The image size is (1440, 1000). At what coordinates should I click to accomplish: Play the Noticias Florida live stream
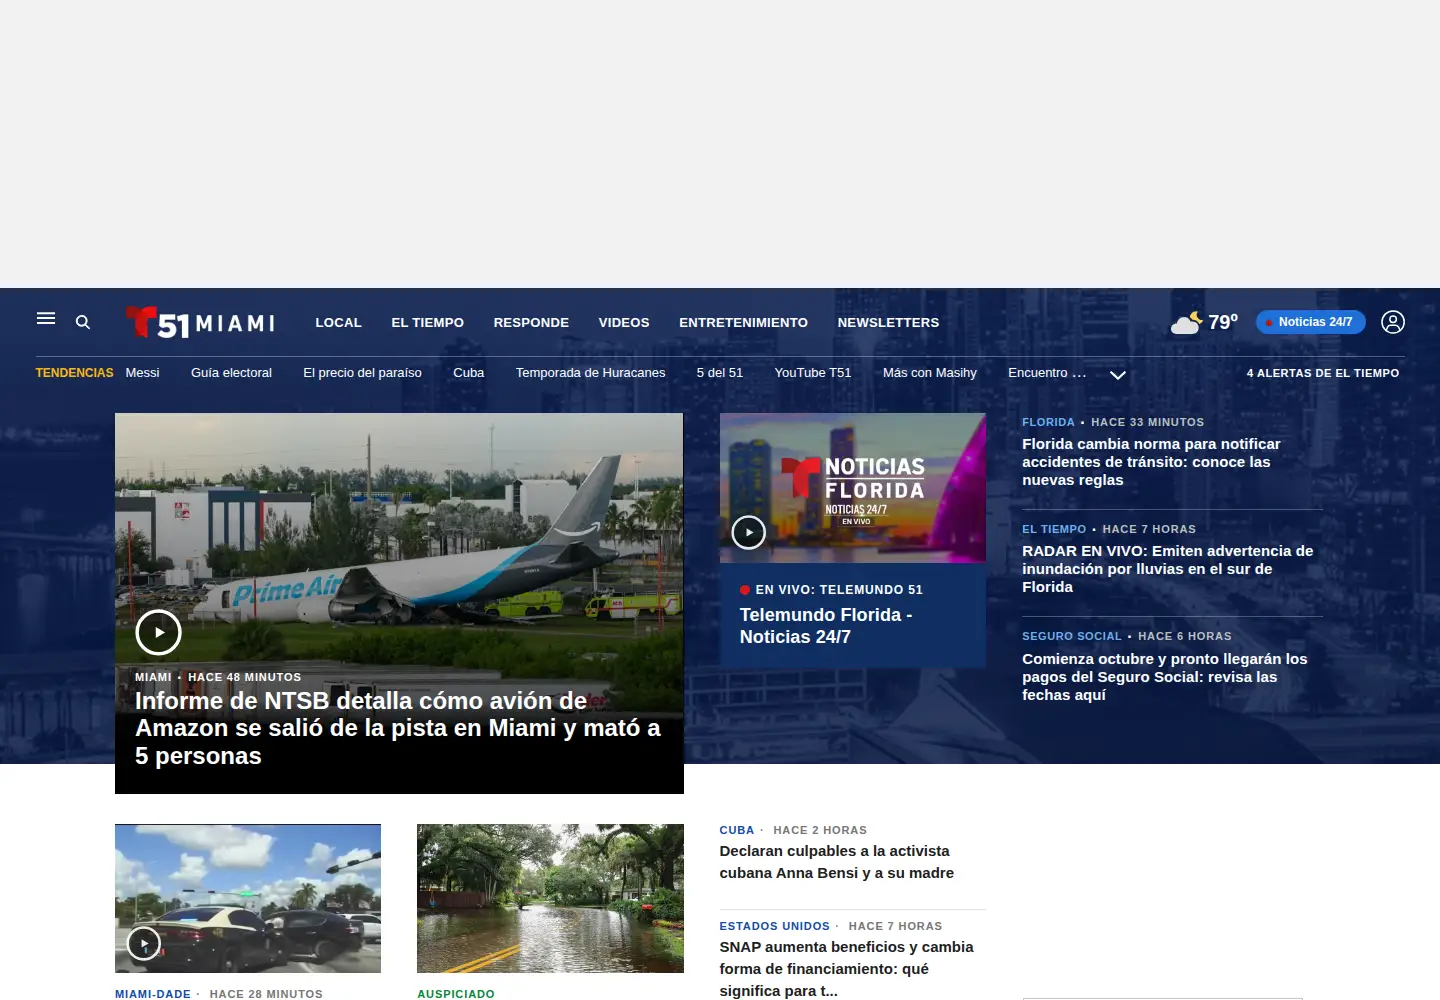(x=748, y=532)
